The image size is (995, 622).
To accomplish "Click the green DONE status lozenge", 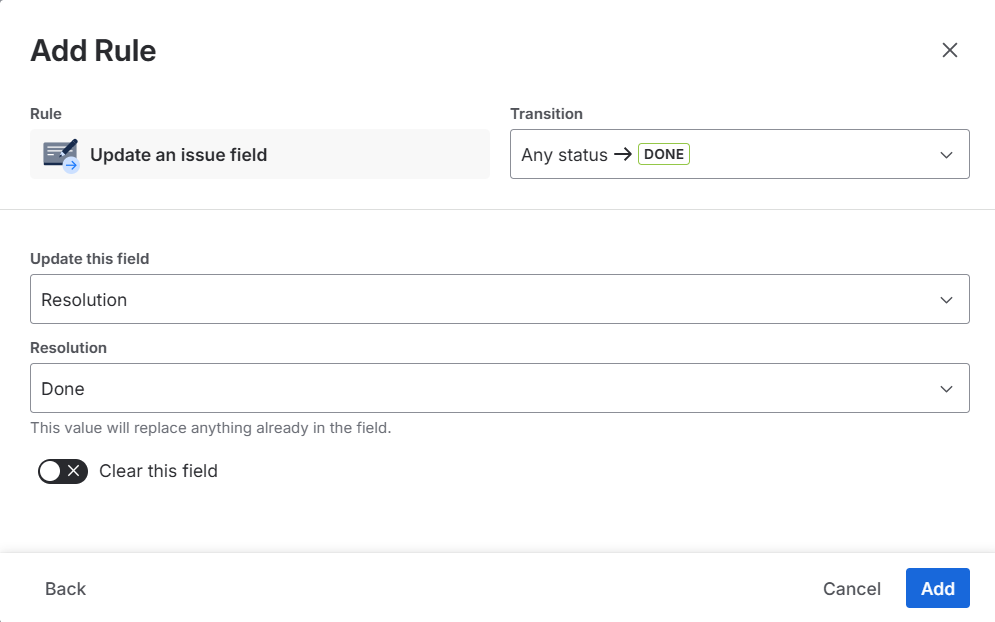I will point(664,154).
